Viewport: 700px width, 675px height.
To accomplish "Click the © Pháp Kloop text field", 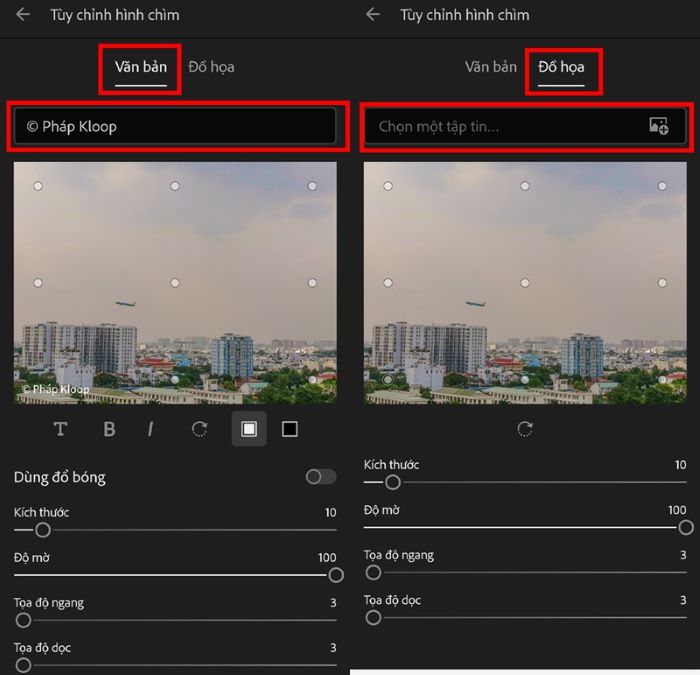I will tap(175, 126).
